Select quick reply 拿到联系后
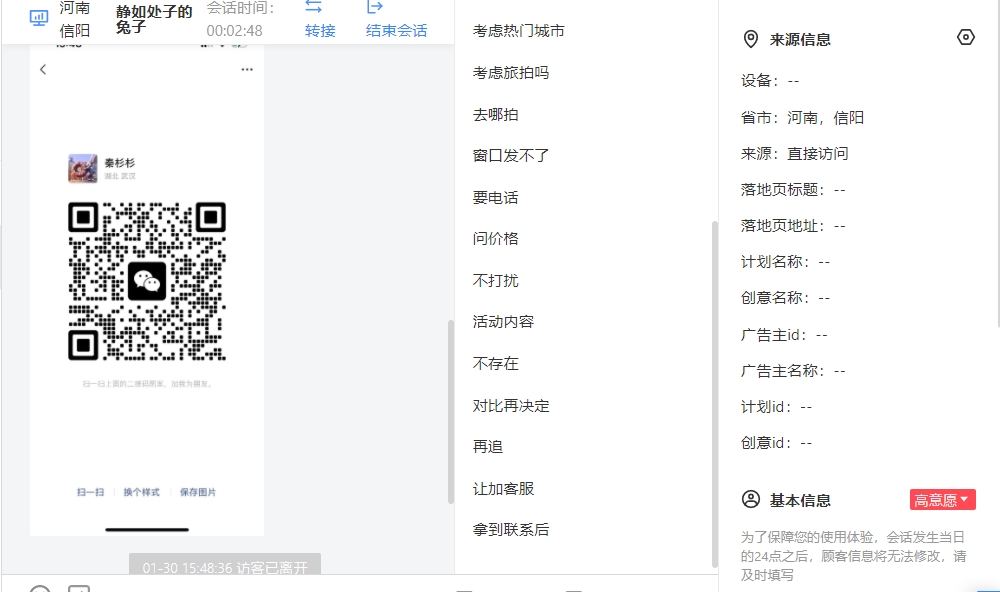The image size is (1000, 592). click(x=511, y=529)
